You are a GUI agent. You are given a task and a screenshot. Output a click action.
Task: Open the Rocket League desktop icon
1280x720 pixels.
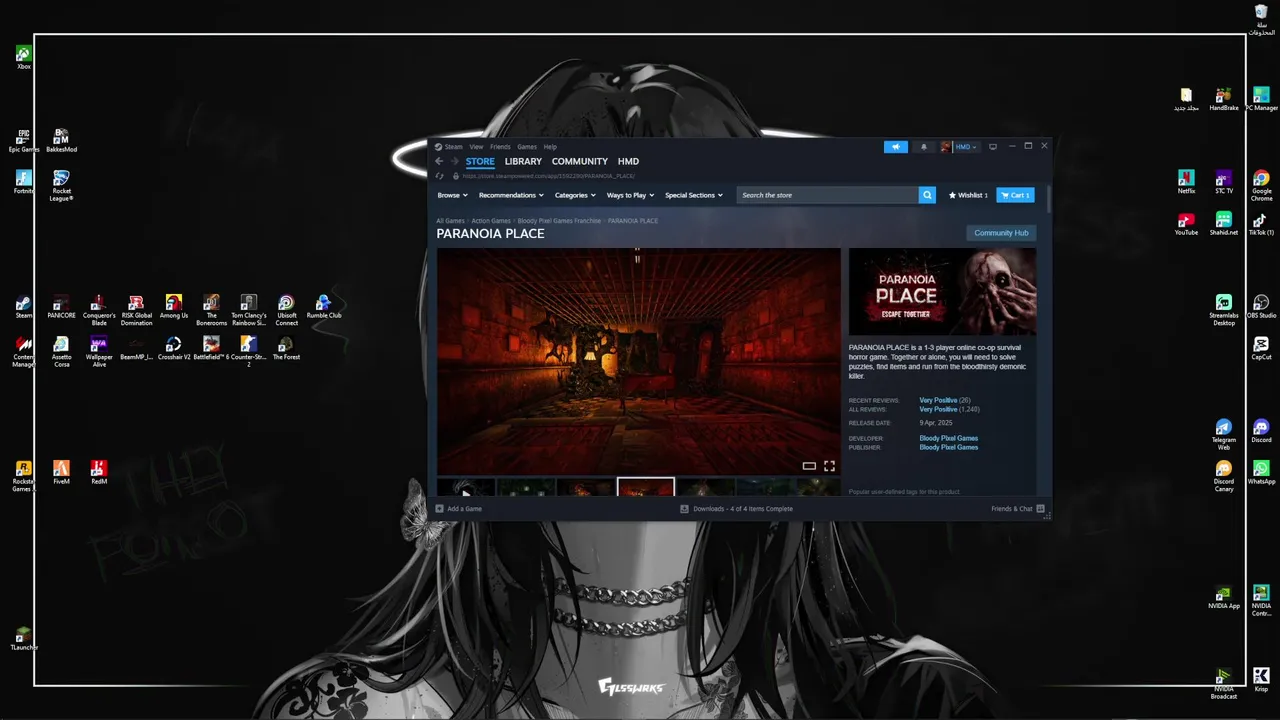point(61,185)
